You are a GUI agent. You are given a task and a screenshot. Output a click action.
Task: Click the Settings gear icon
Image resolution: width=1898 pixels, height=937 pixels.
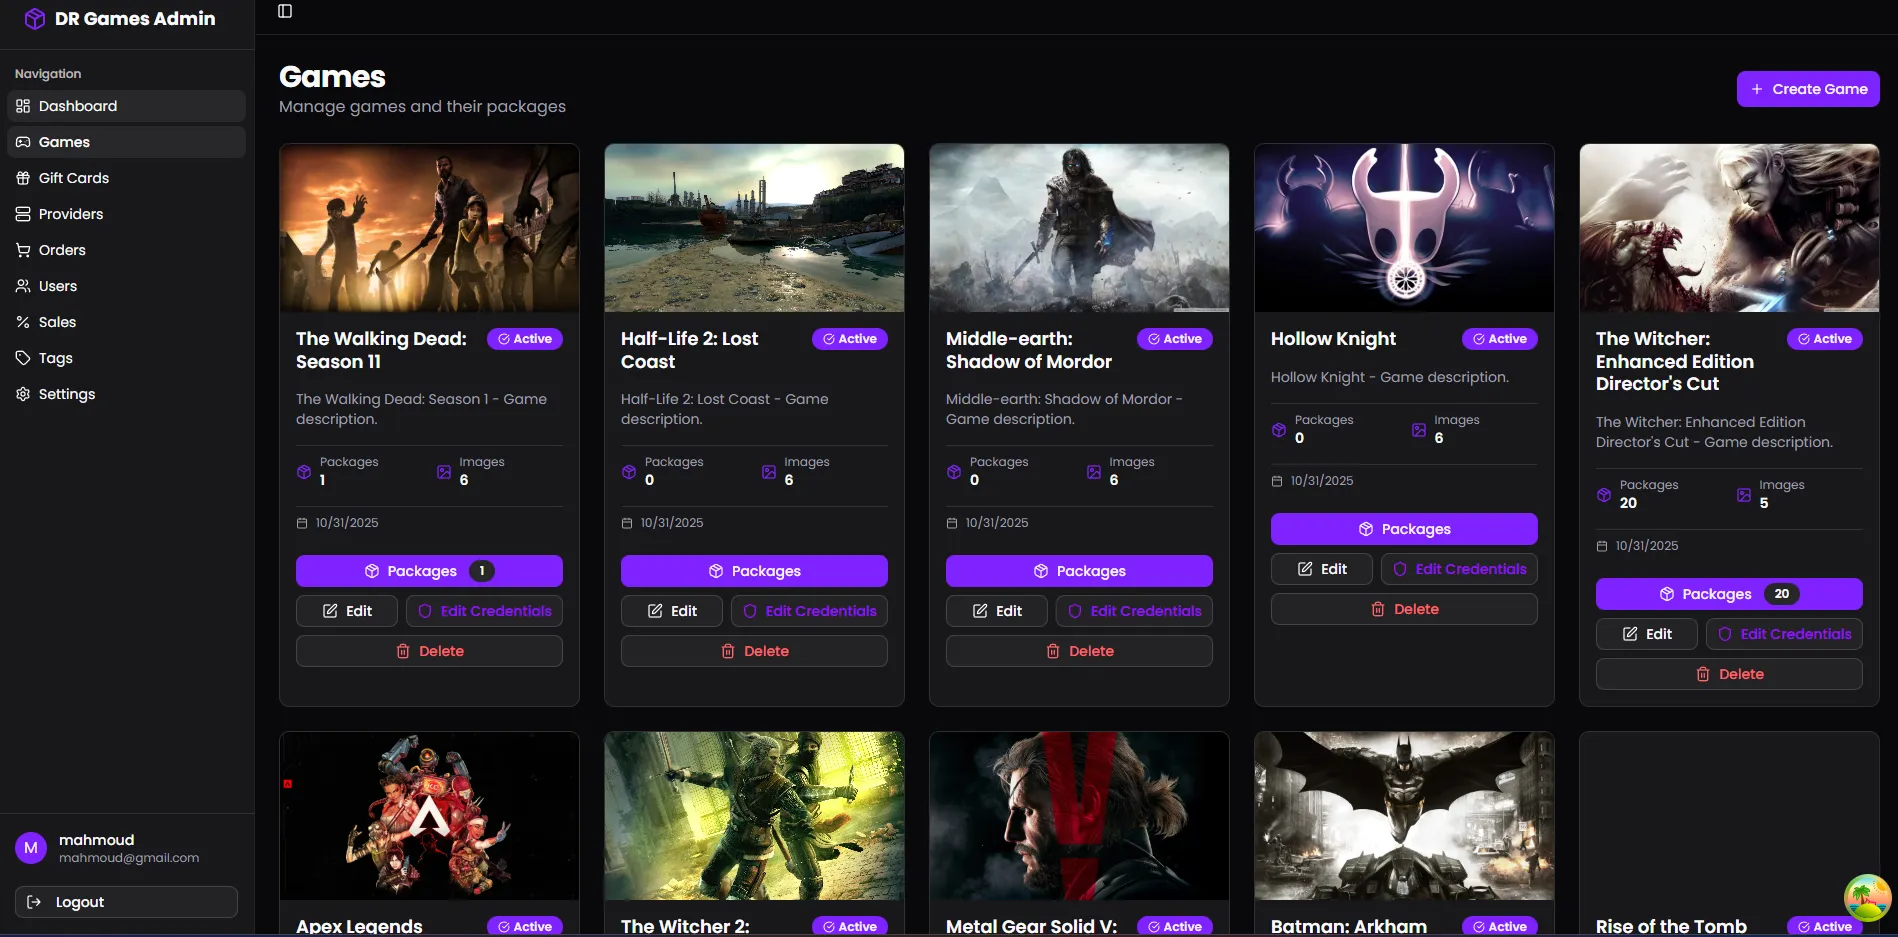point(23,394)
